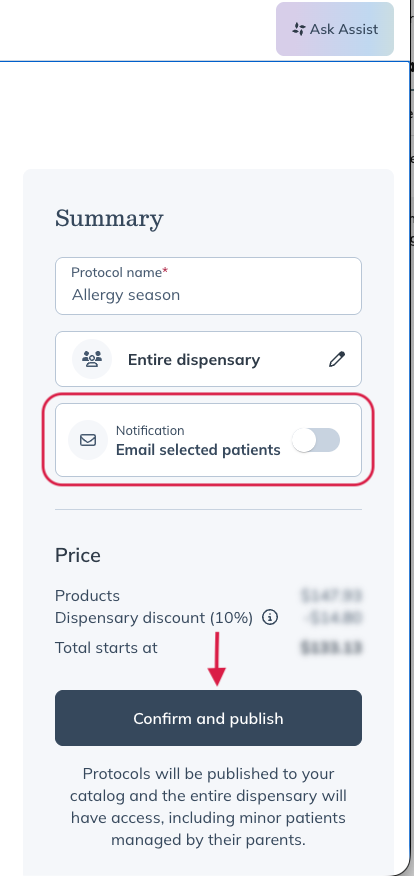Click the Price section heading

[x=78, y=555]
